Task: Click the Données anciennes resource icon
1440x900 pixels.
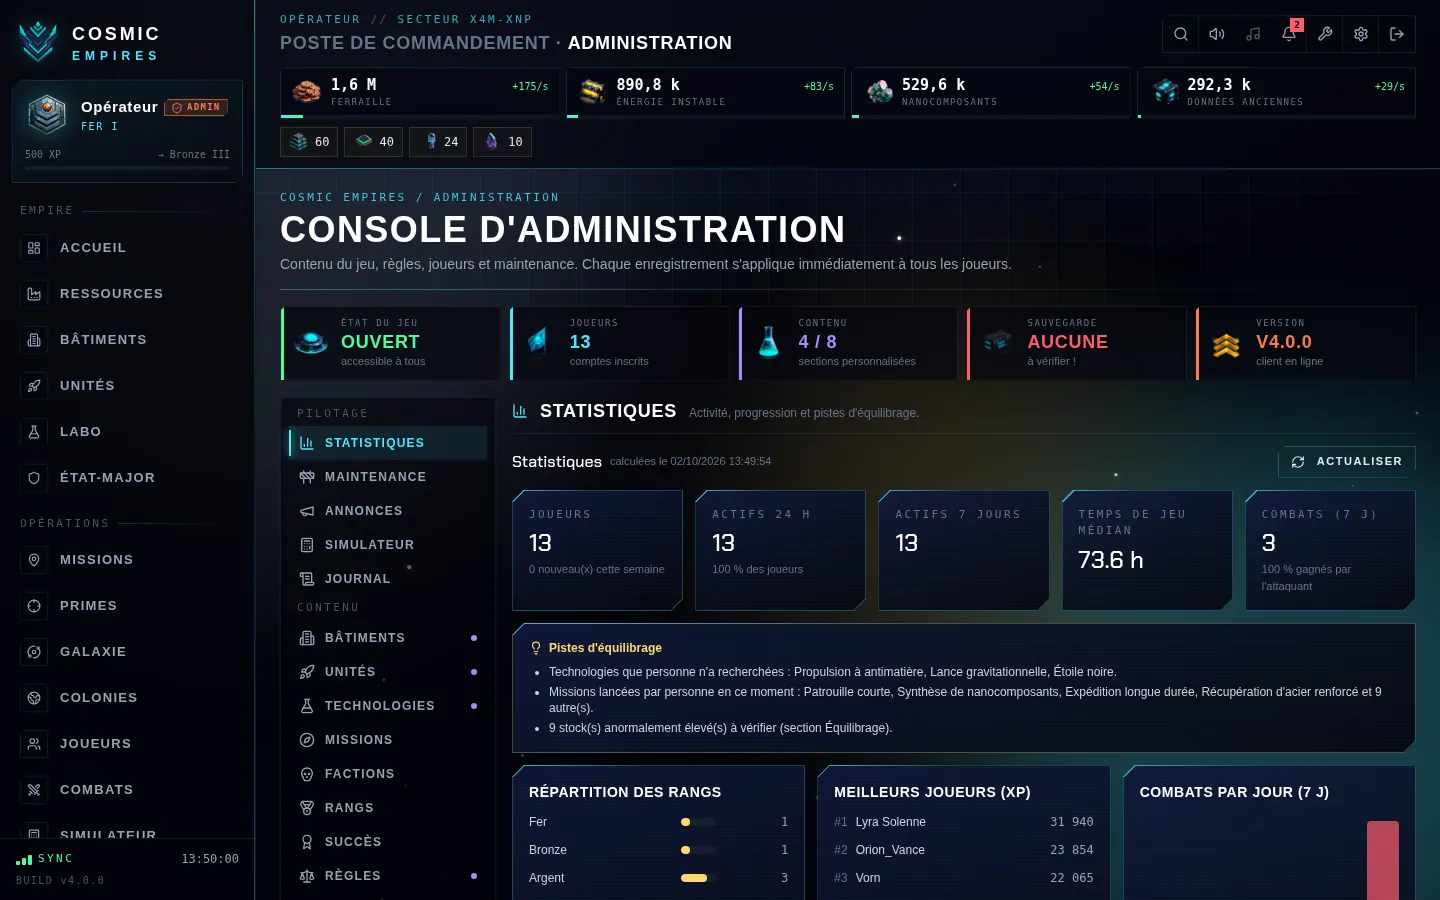Action: pos(1165,92)
